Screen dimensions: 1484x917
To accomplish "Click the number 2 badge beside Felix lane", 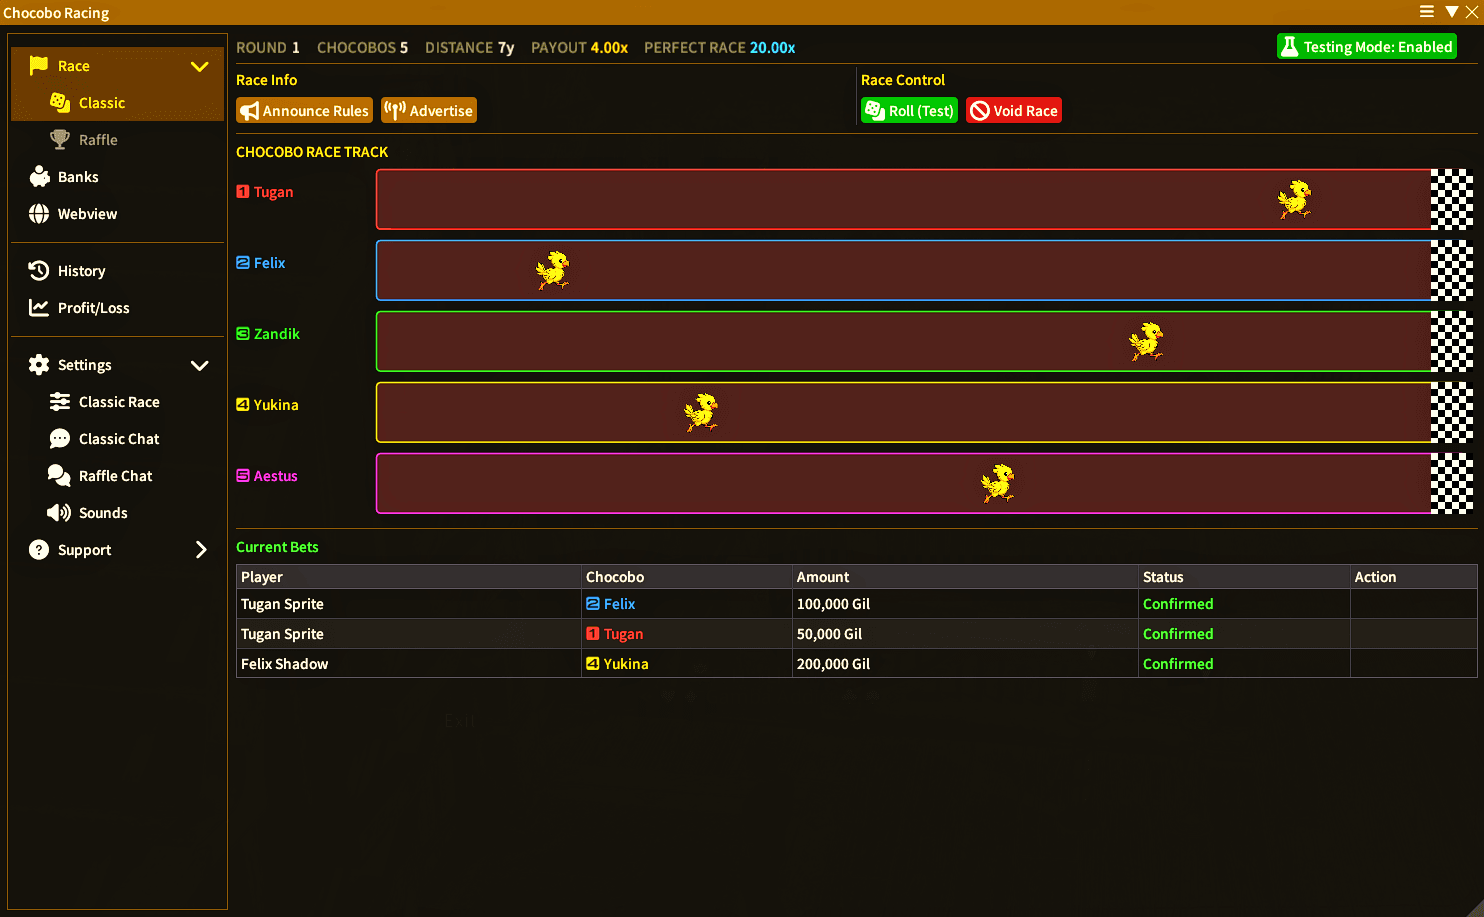I will click(243, 263).
